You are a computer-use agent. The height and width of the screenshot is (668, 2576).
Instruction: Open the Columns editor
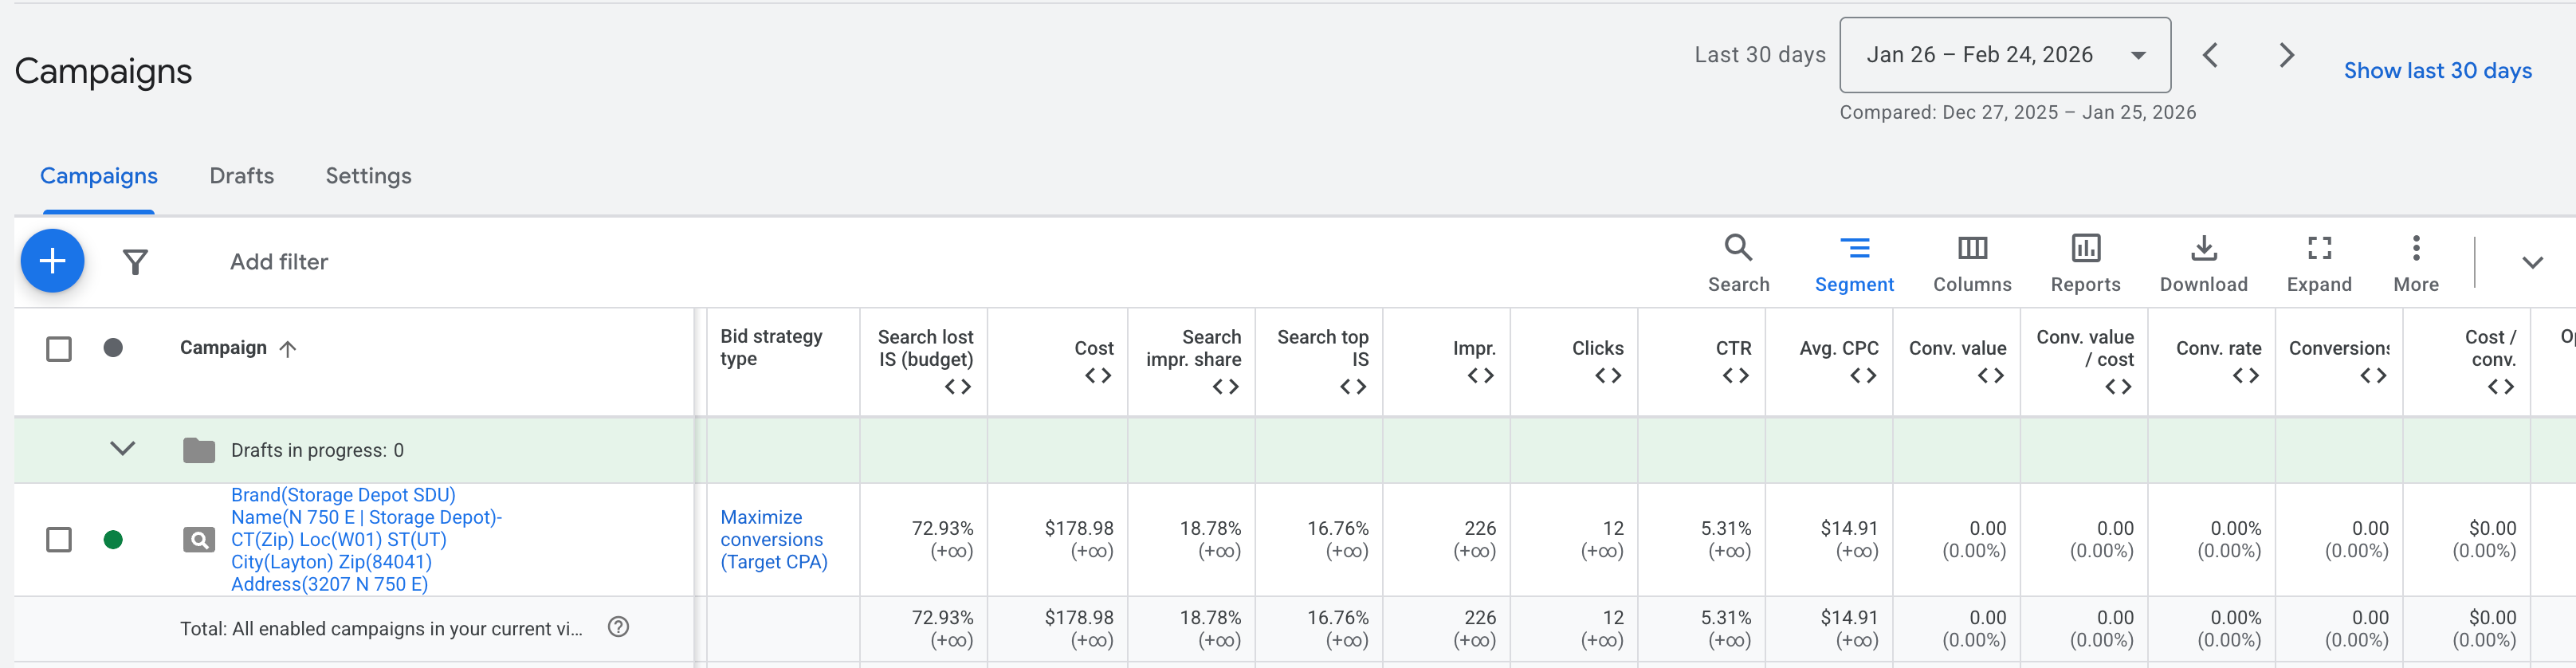pyautogui.click(x=1971, y=263)
